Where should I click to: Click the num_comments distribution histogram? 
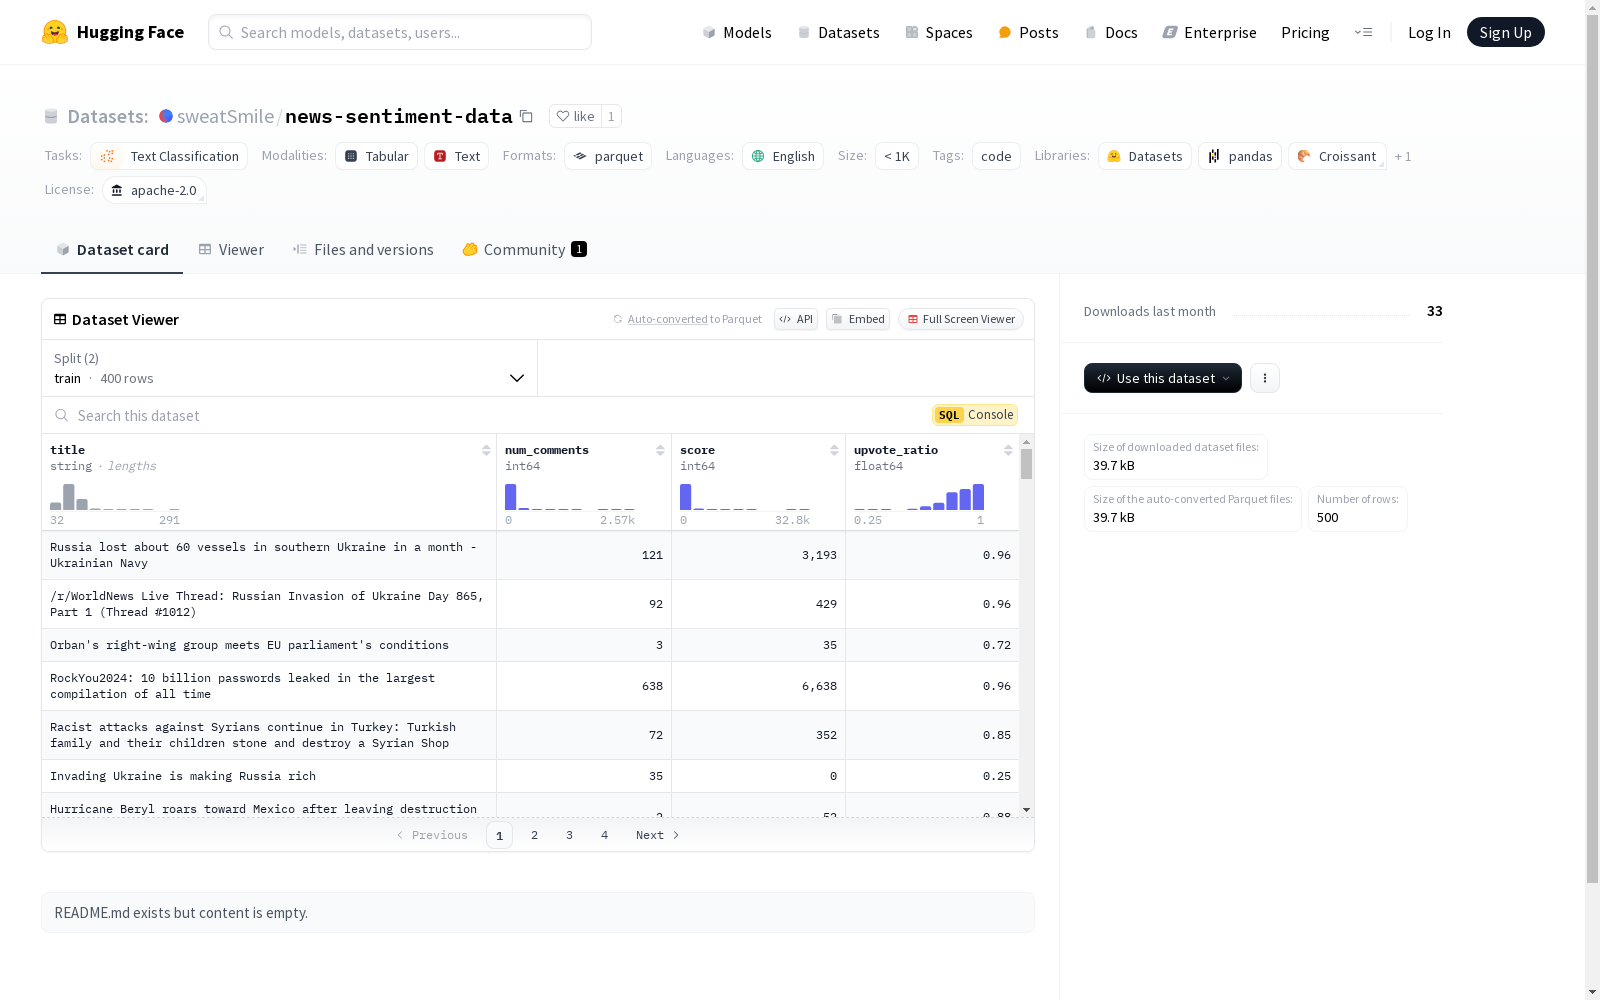[x=570, y=497]
